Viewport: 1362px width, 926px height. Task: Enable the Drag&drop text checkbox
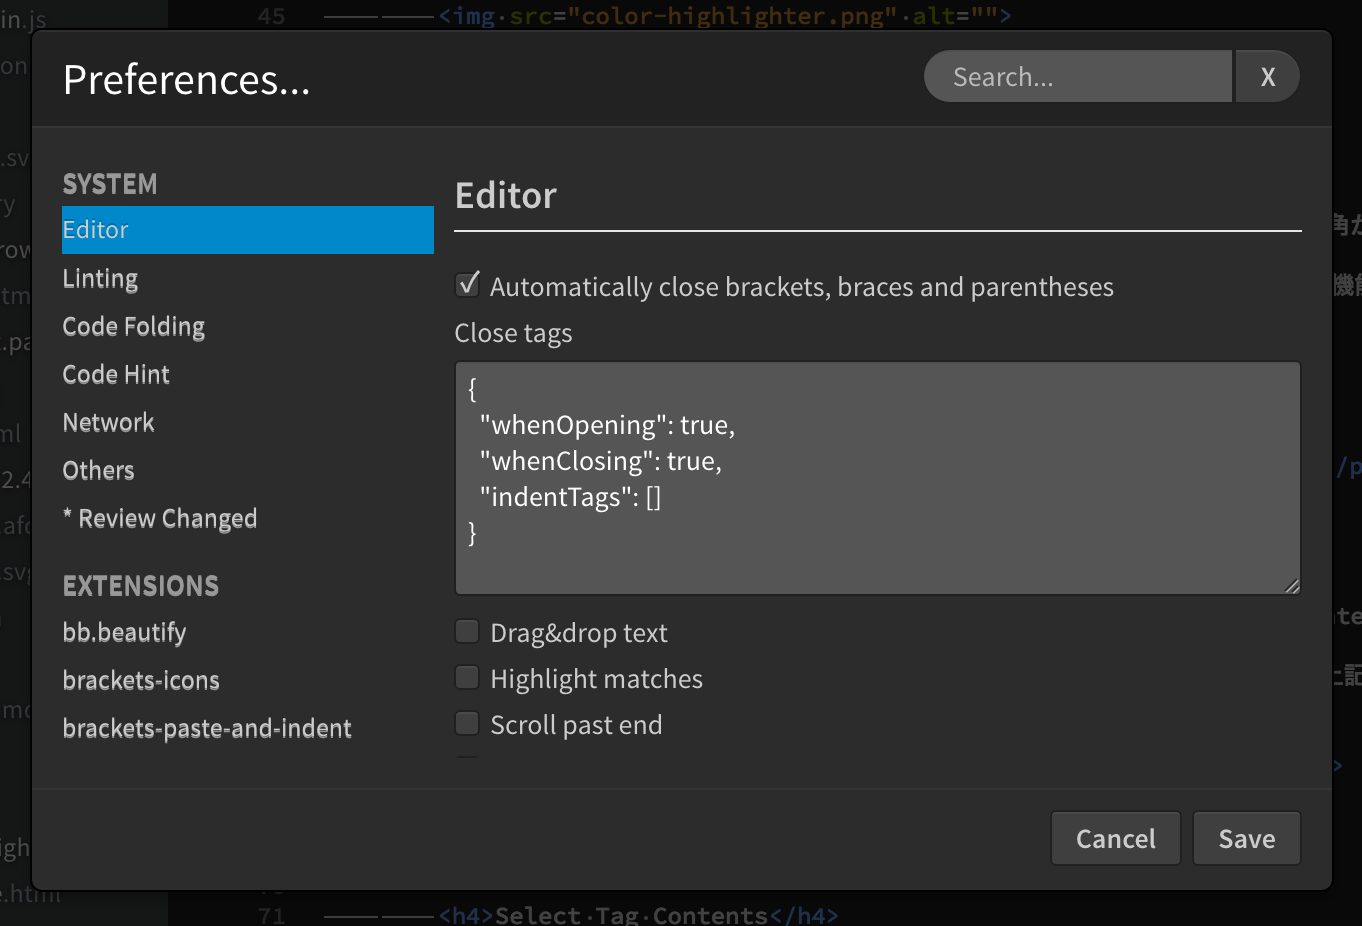click(467, 631)
